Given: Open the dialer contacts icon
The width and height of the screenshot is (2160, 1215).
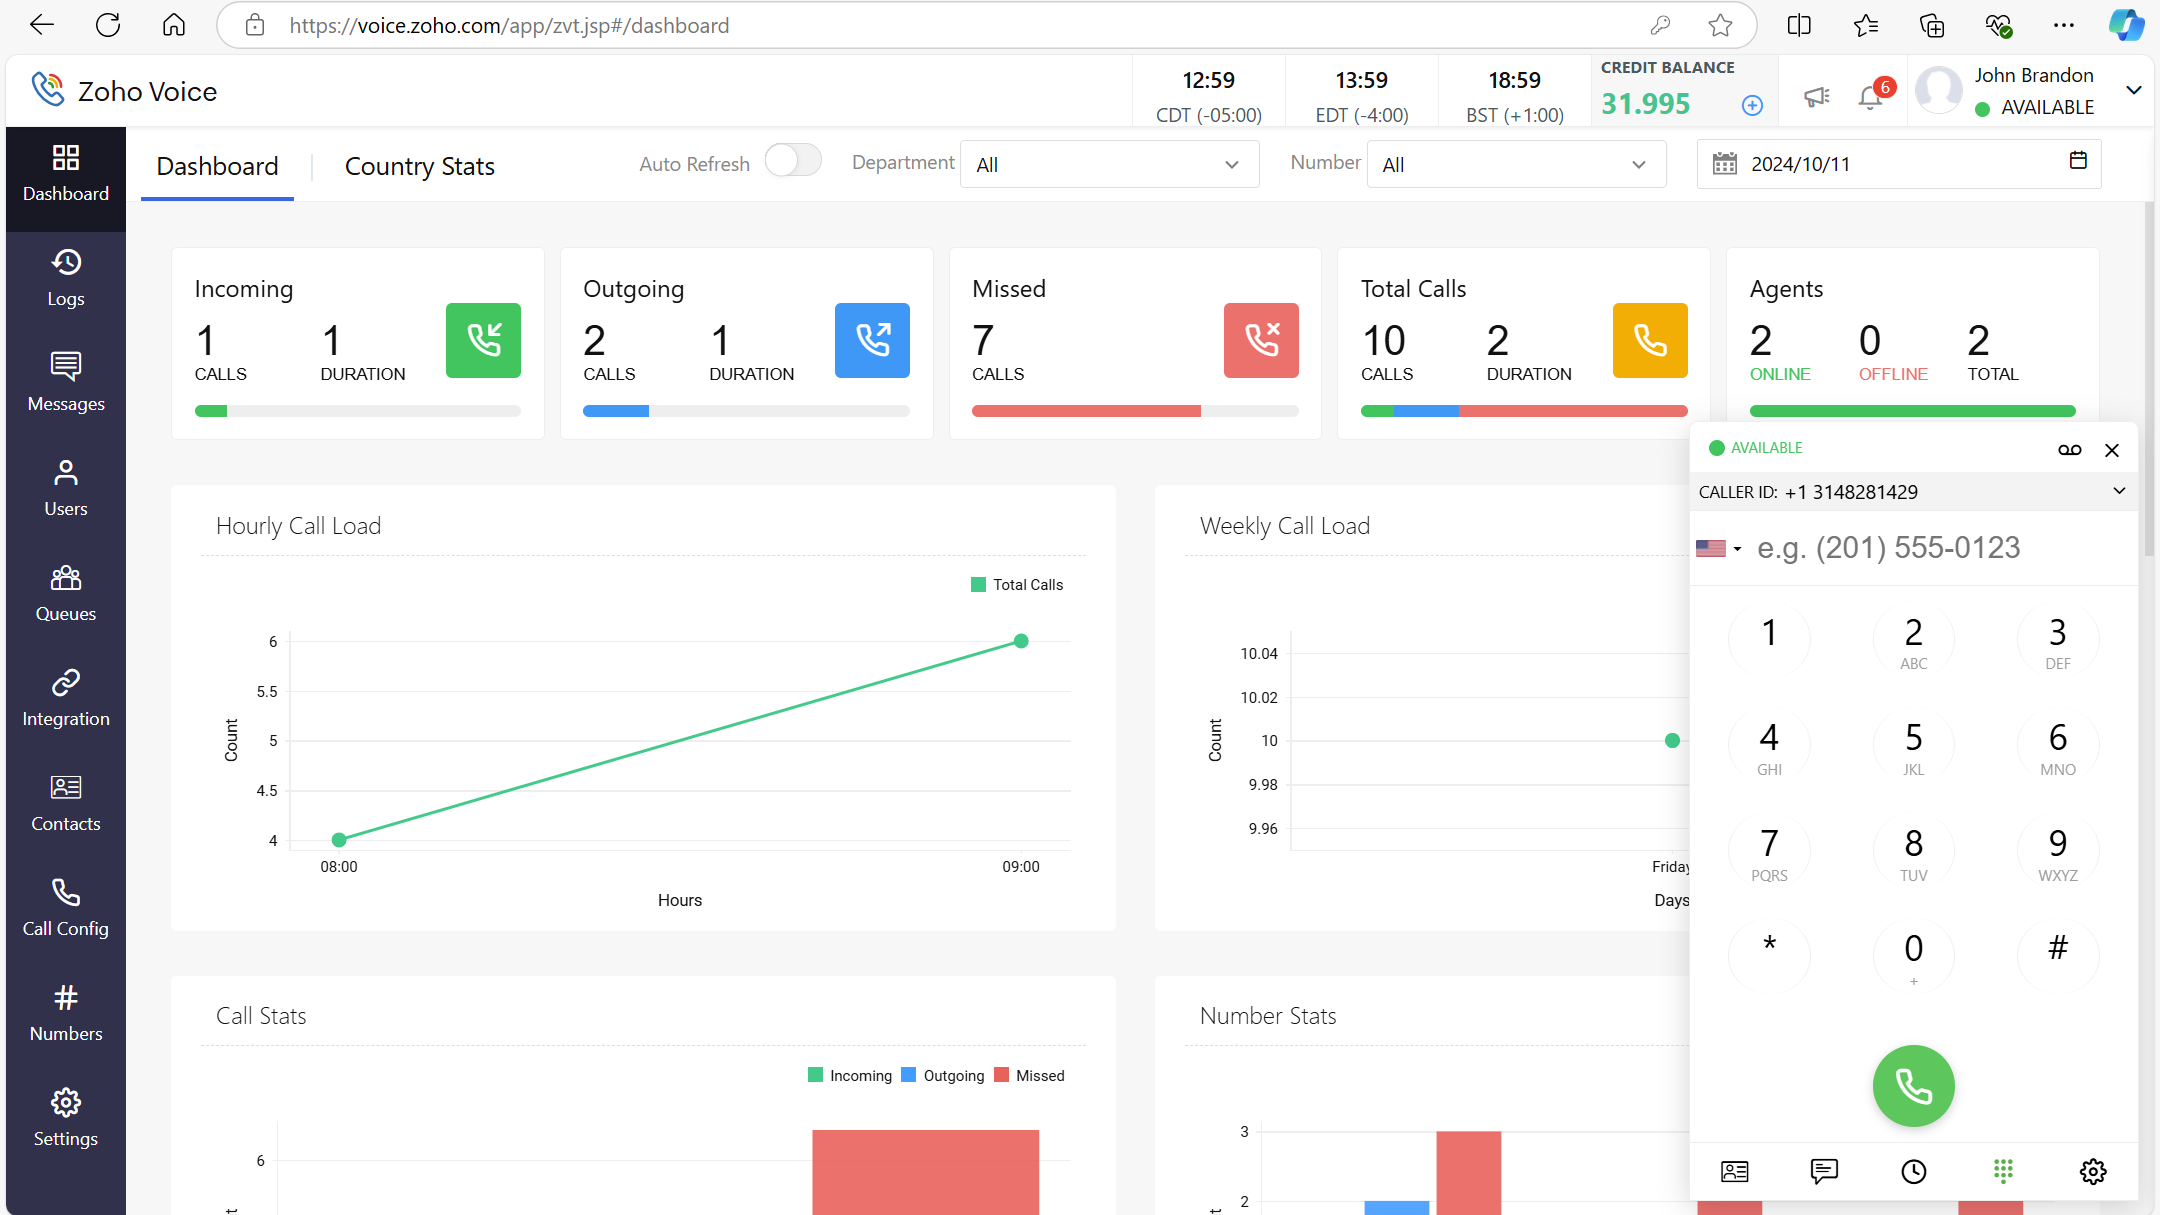Looking at the screenshot, I should point(1735,1171).
